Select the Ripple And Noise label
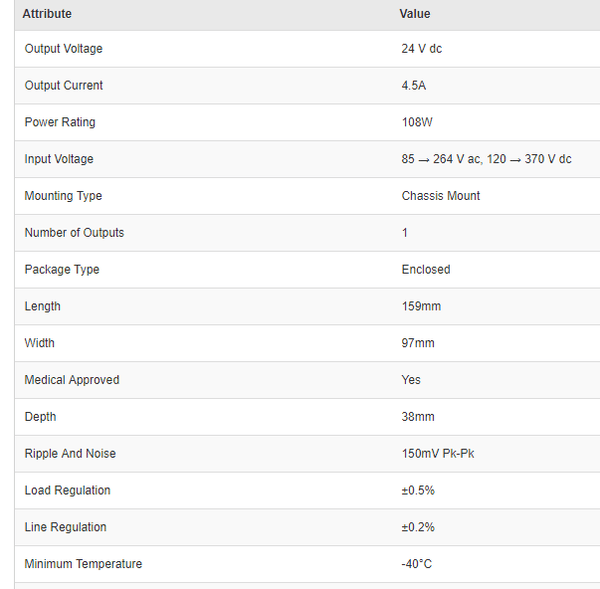 [x=70, y=454]
